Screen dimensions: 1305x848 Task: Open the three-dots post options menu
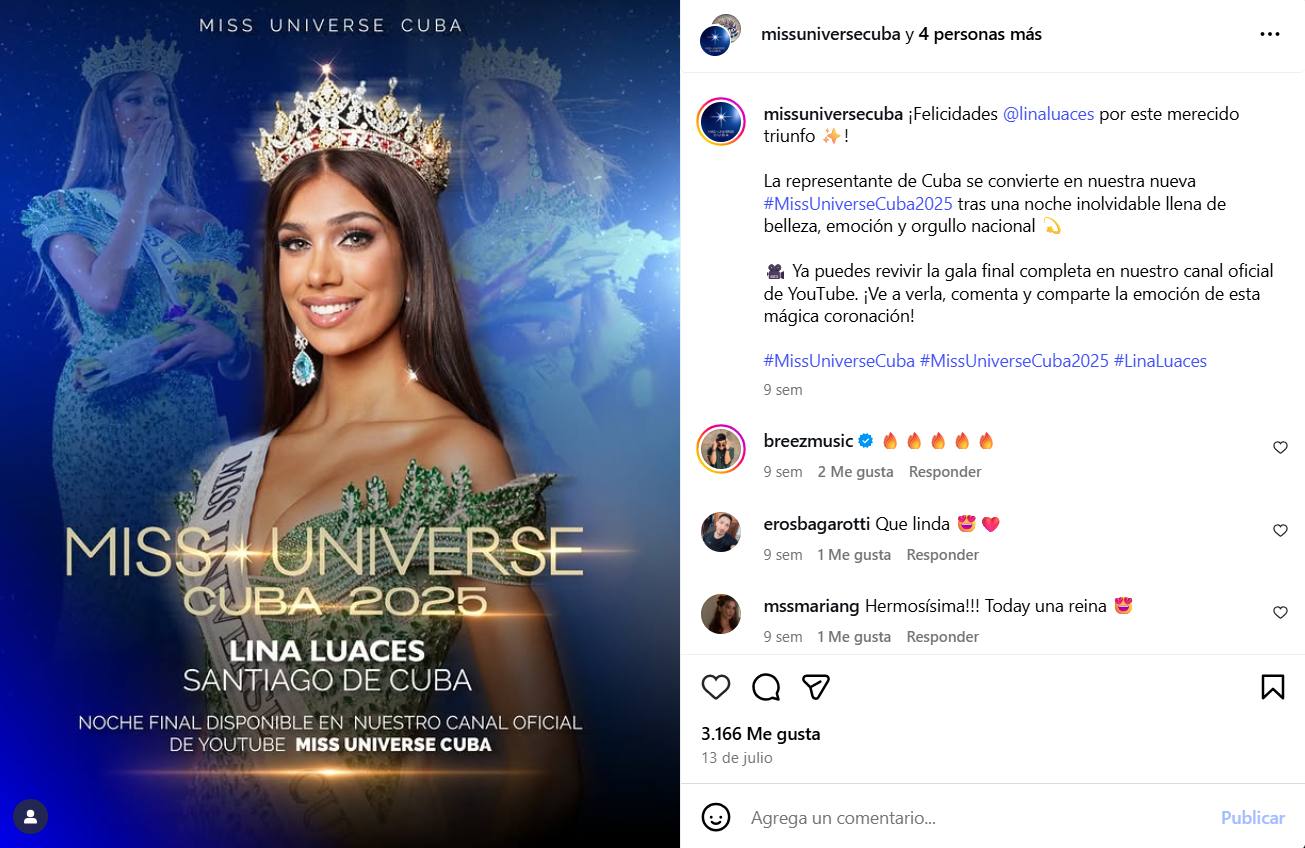[1270, 34]
